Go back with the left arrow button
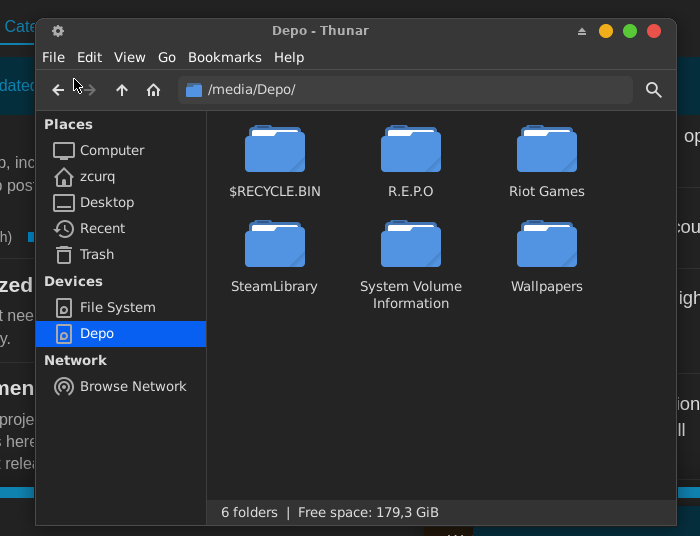The image size is (700, 536). tap(58, 90)
